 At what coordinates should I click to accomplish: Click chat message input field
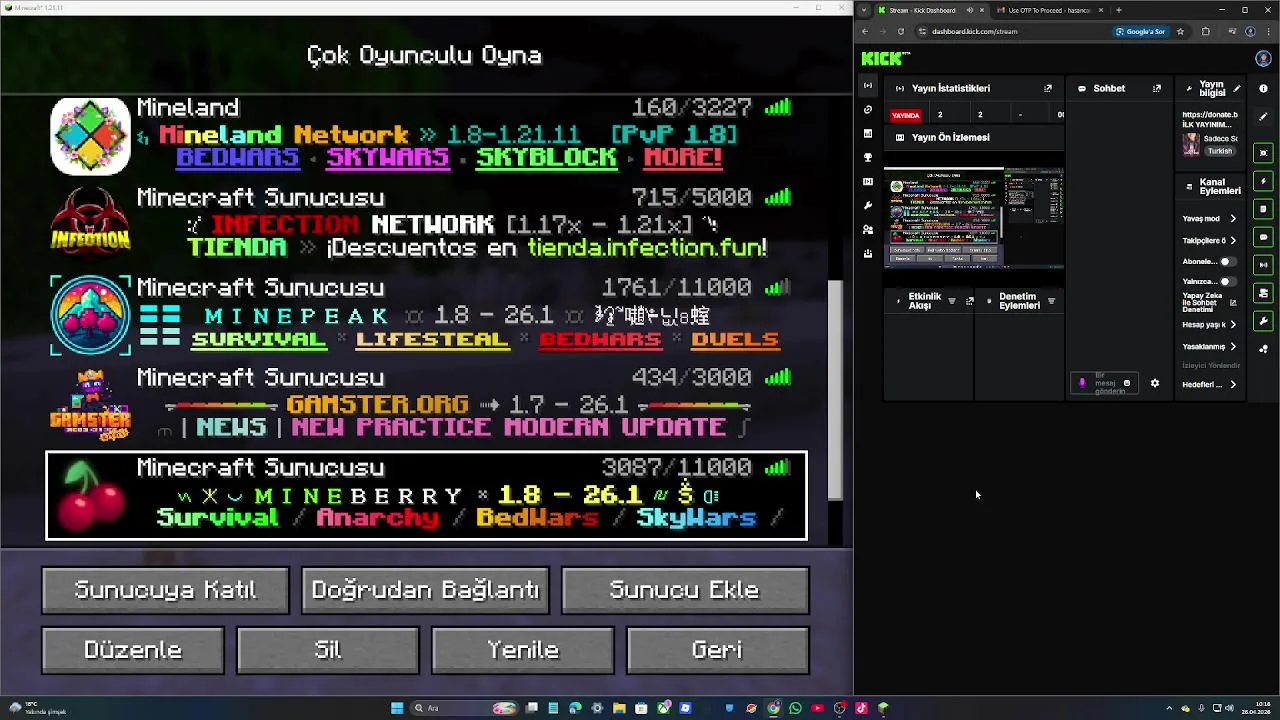coord(1105,383)
